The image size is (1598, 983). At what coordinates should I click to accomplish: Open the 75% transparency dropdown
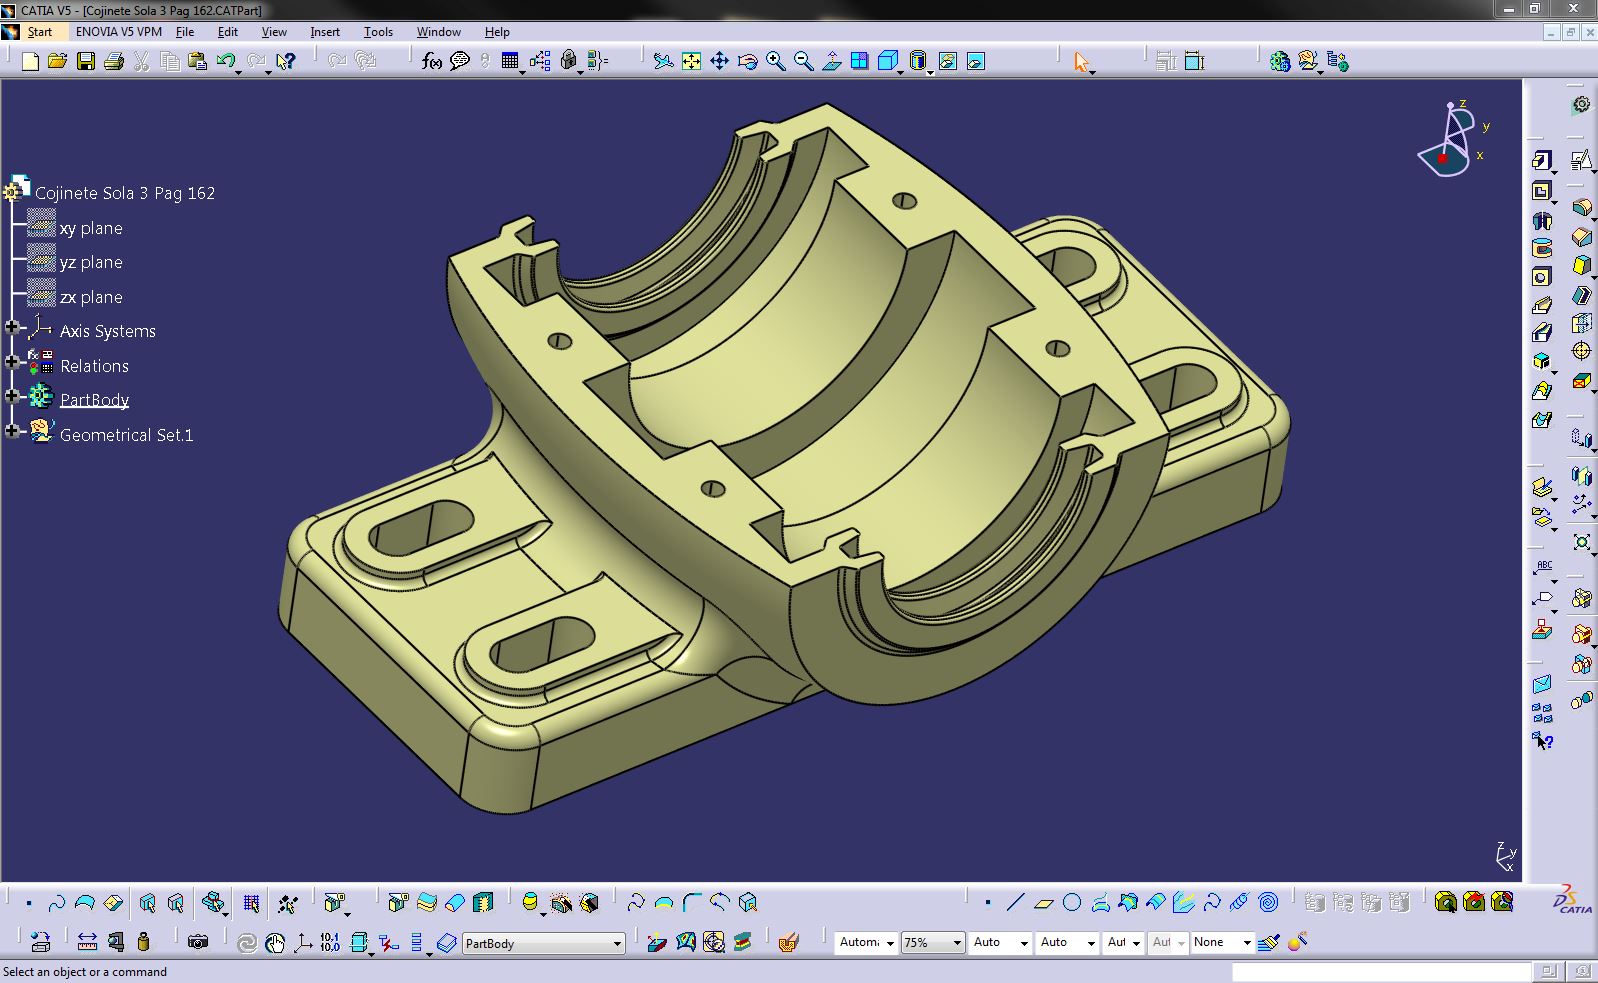pos(957,943)
